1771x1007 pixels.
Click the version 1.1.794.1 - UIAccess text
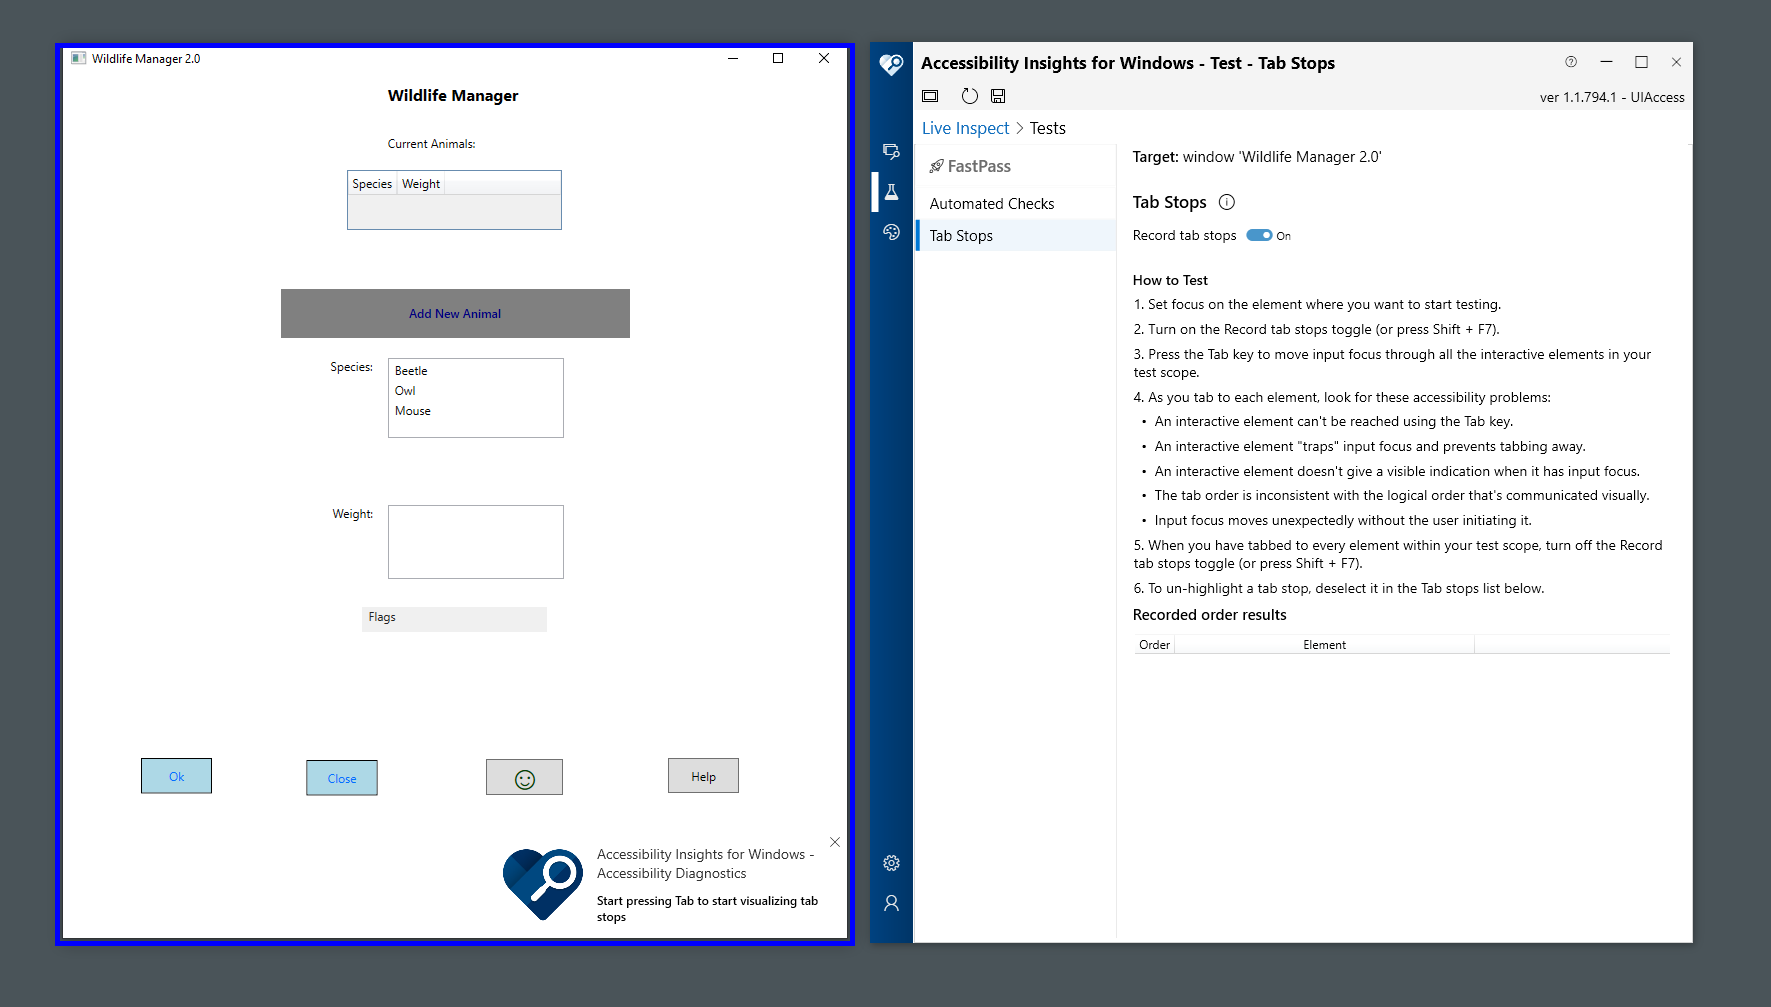tap(1611, 98)
